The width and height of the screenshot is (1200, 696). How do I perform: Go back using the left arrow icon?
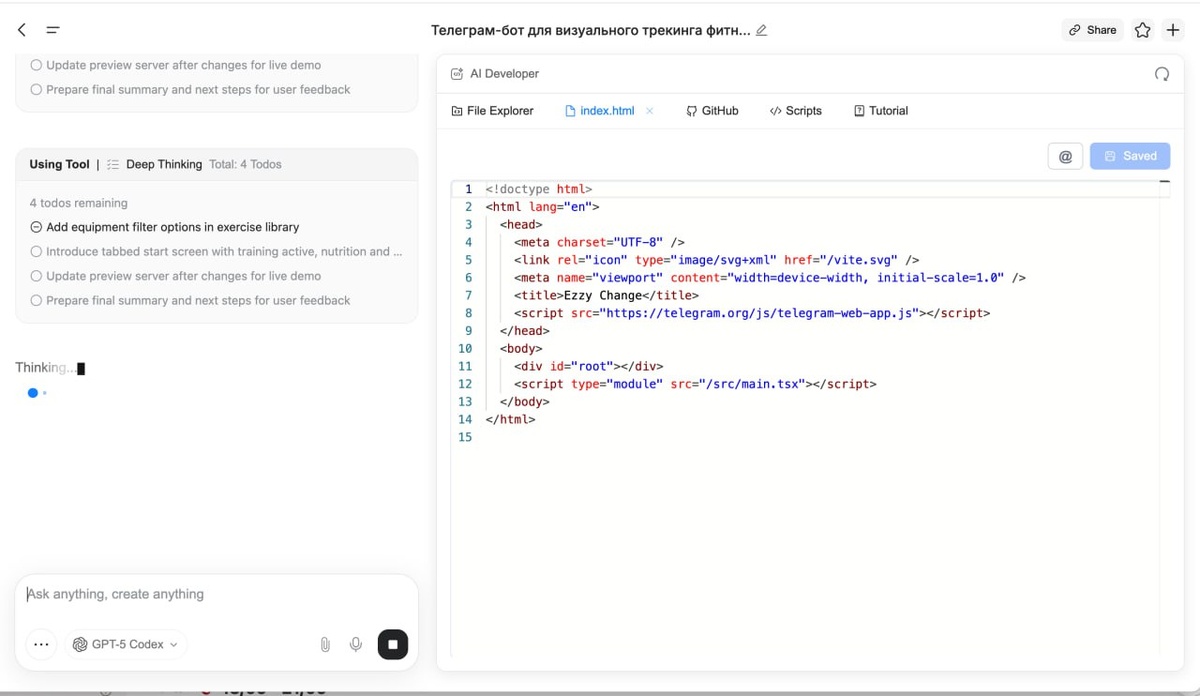[x=22, y=30]
